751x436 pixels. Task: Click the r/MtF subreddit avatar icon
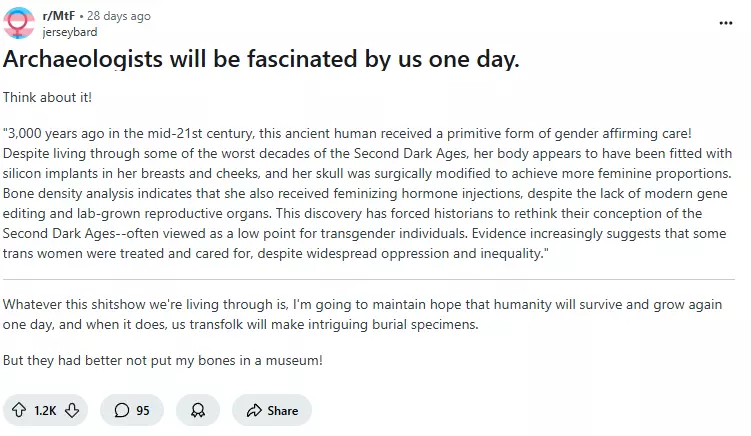19,23
